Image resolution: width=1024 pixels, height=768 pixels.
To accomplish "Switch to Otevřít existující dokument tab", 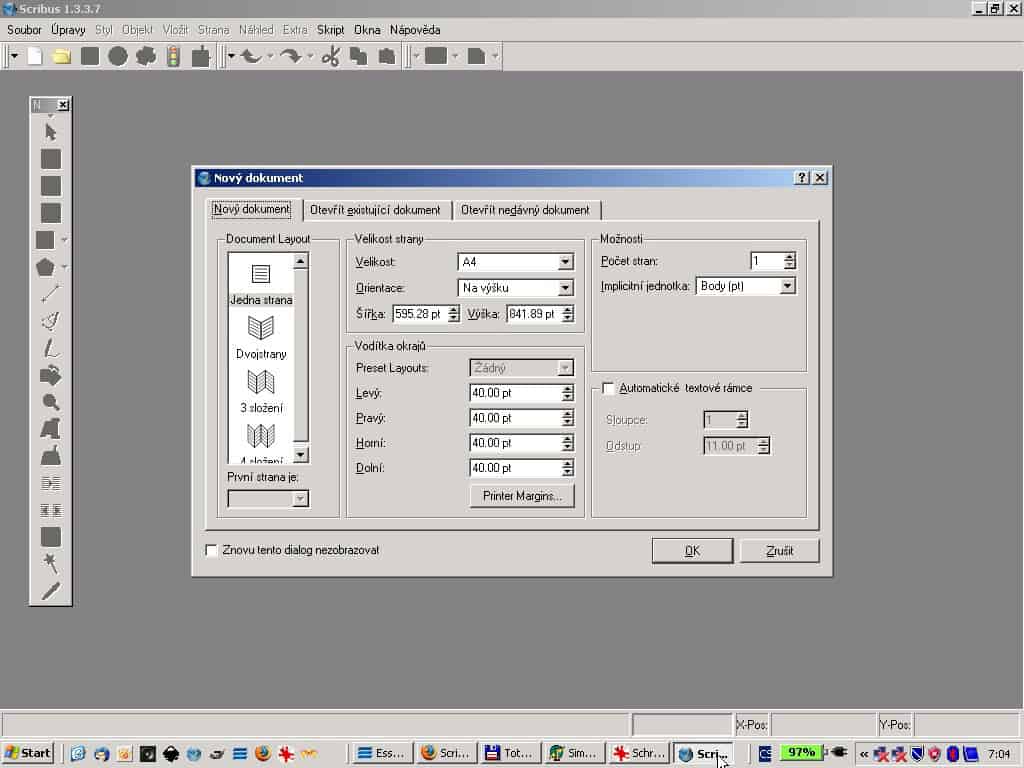I will (x=375, y=210).
